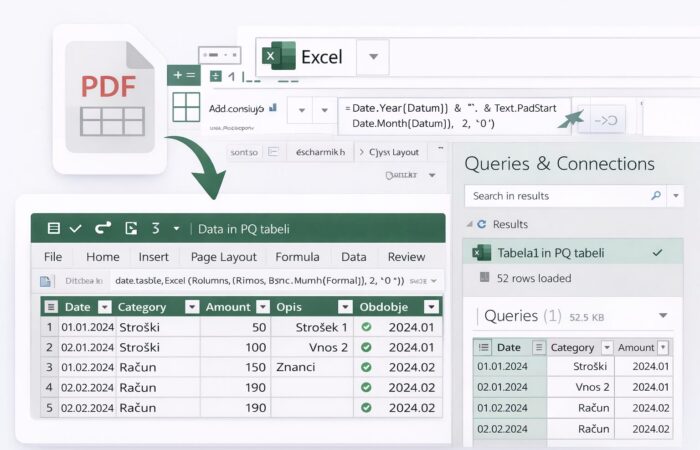Click the table grid icon

click(x=186, y=107)
